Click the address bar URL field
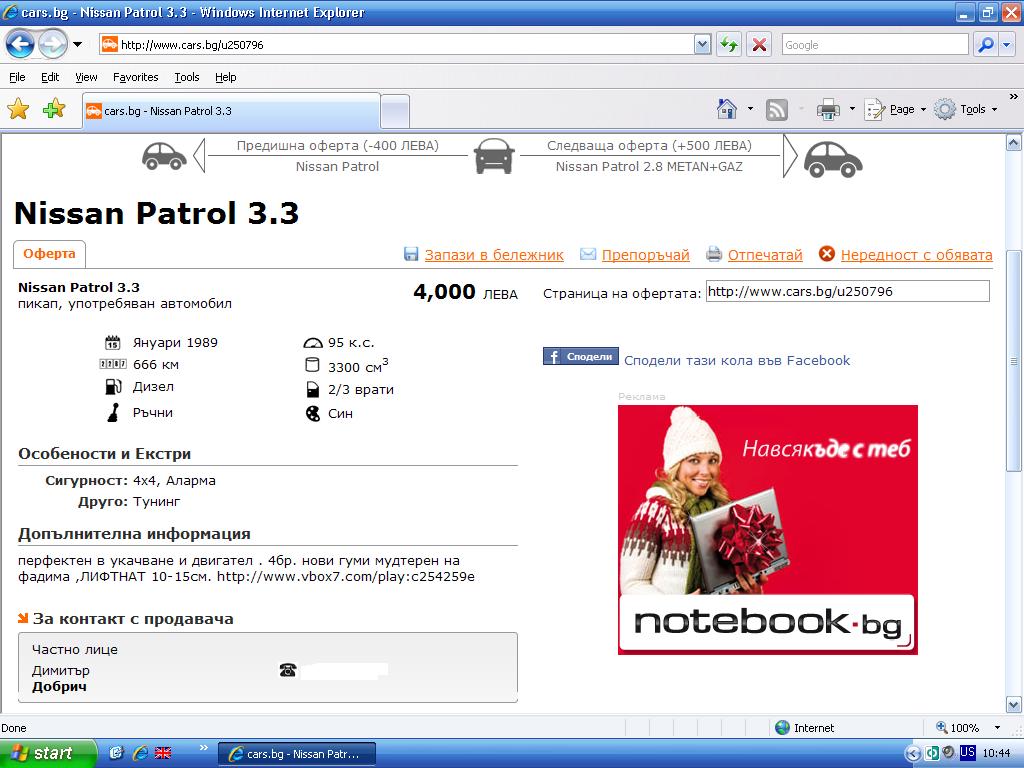The height and width of the screenshot is (768, 1024). pos(396,44)
